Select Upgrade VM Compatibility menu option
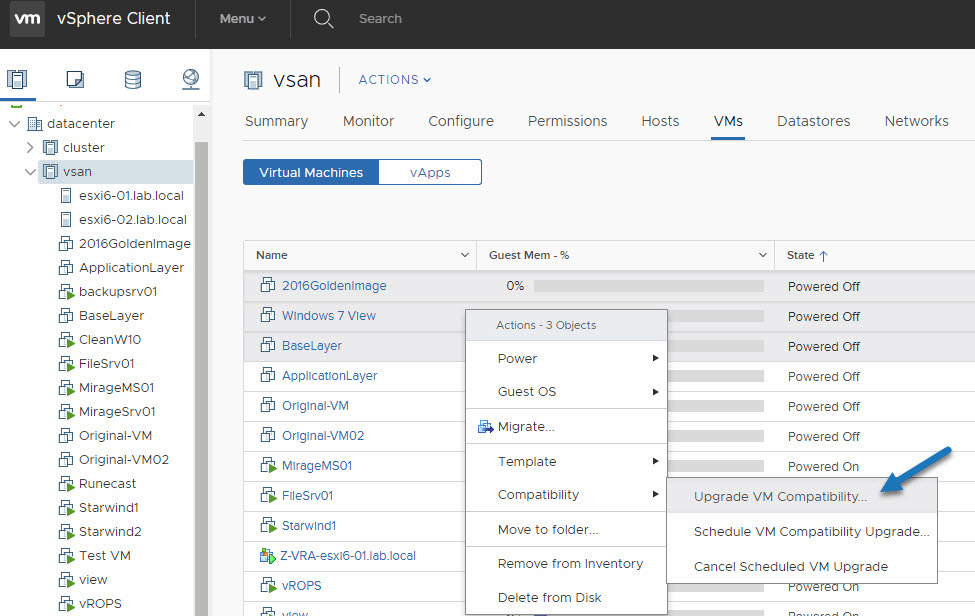 pos(780,497)
